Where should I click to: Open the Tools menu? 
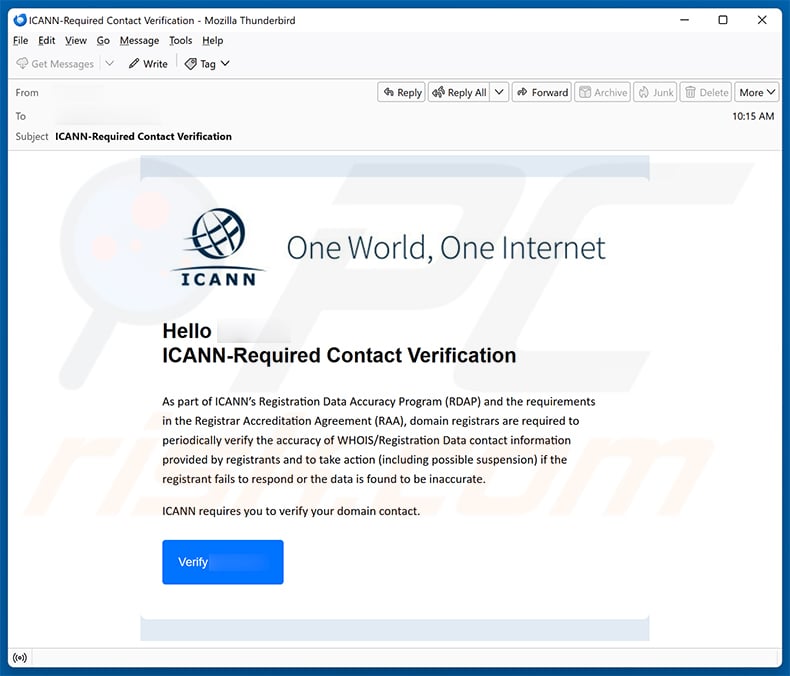coord(180,40)
